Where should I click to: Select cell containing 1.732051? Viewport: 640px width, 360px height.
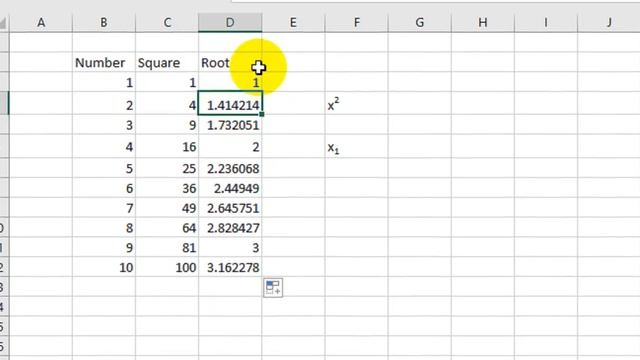[230, 125]
